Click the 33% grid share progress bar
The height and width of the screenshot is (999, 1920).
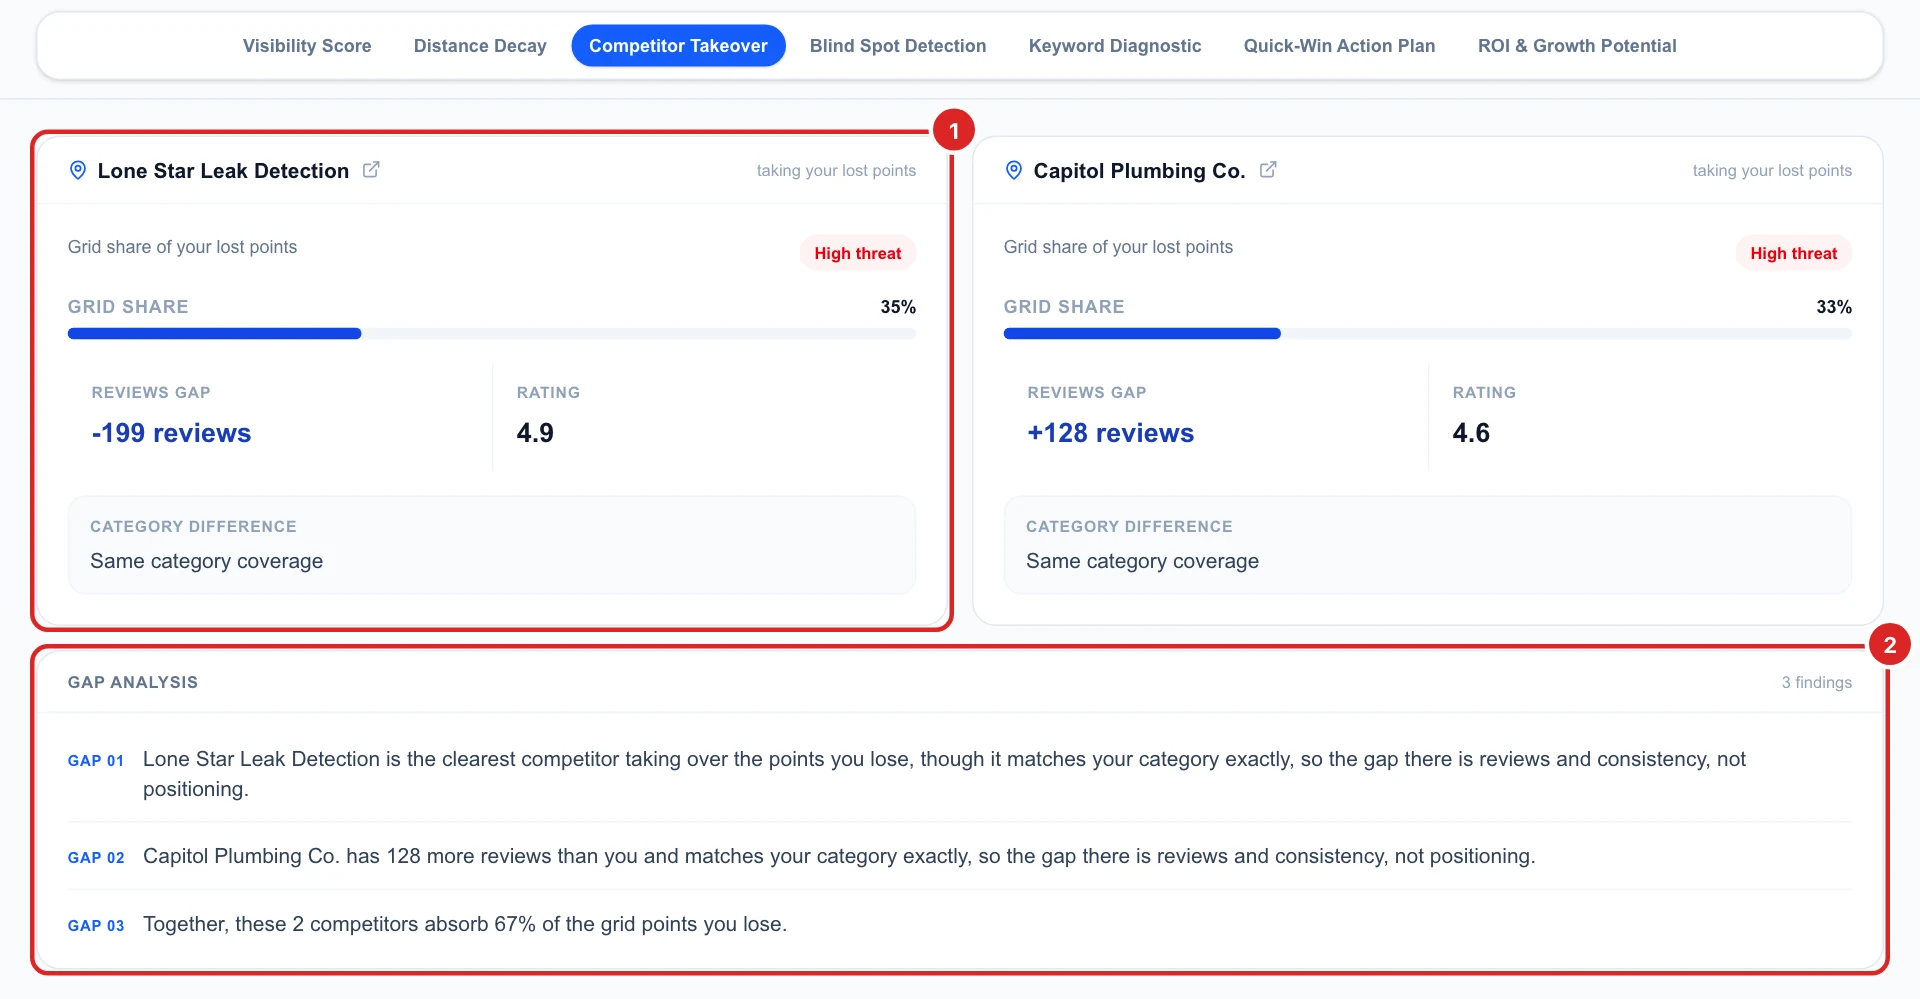click(x=1428, y=334)
